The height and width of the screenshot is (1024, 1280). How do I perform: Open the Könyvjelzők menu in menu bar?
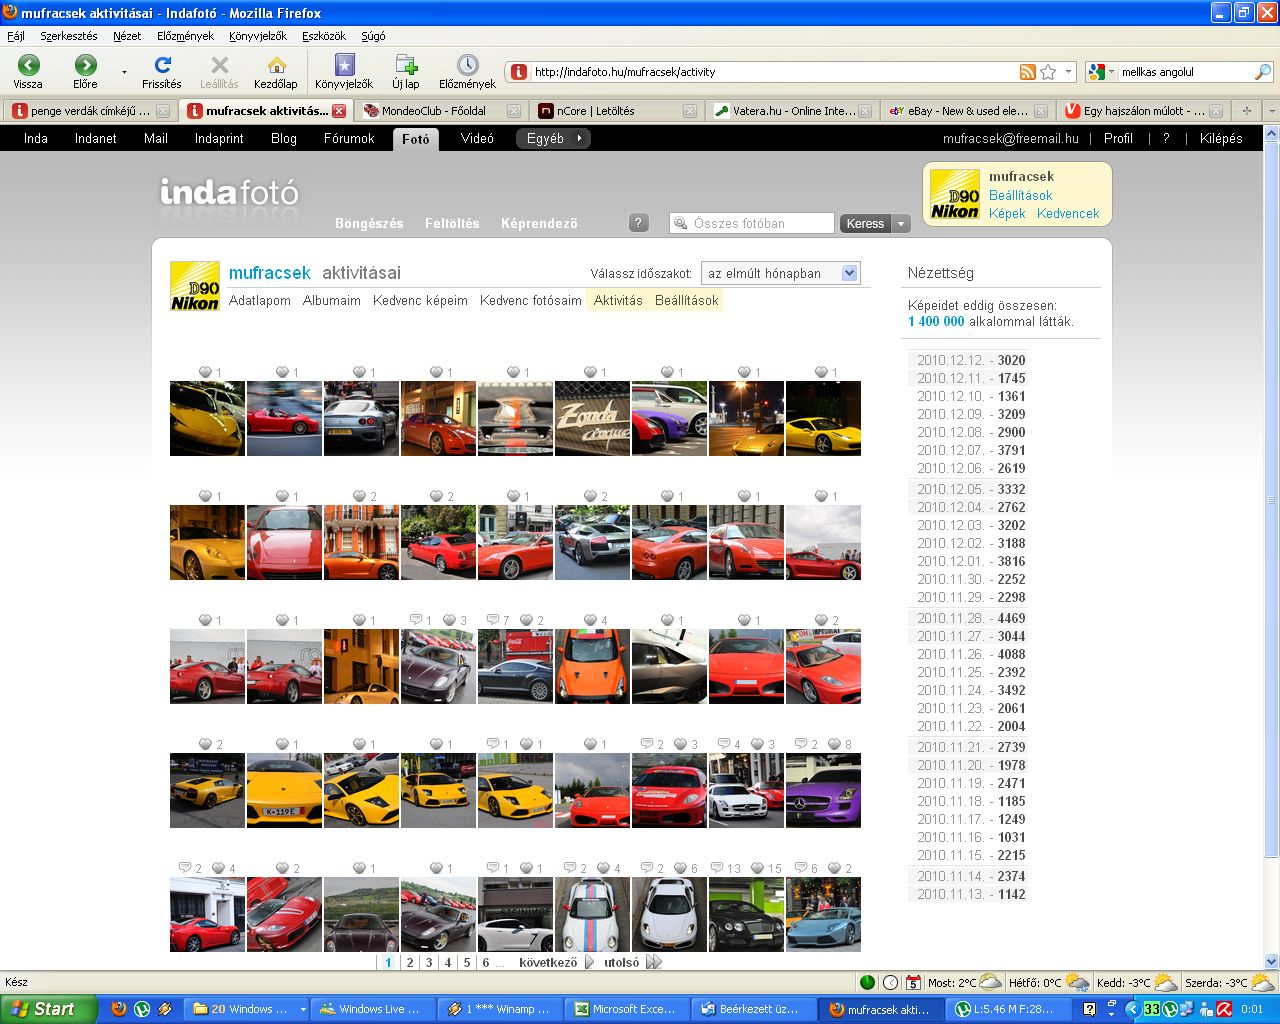tap(258, 36)
